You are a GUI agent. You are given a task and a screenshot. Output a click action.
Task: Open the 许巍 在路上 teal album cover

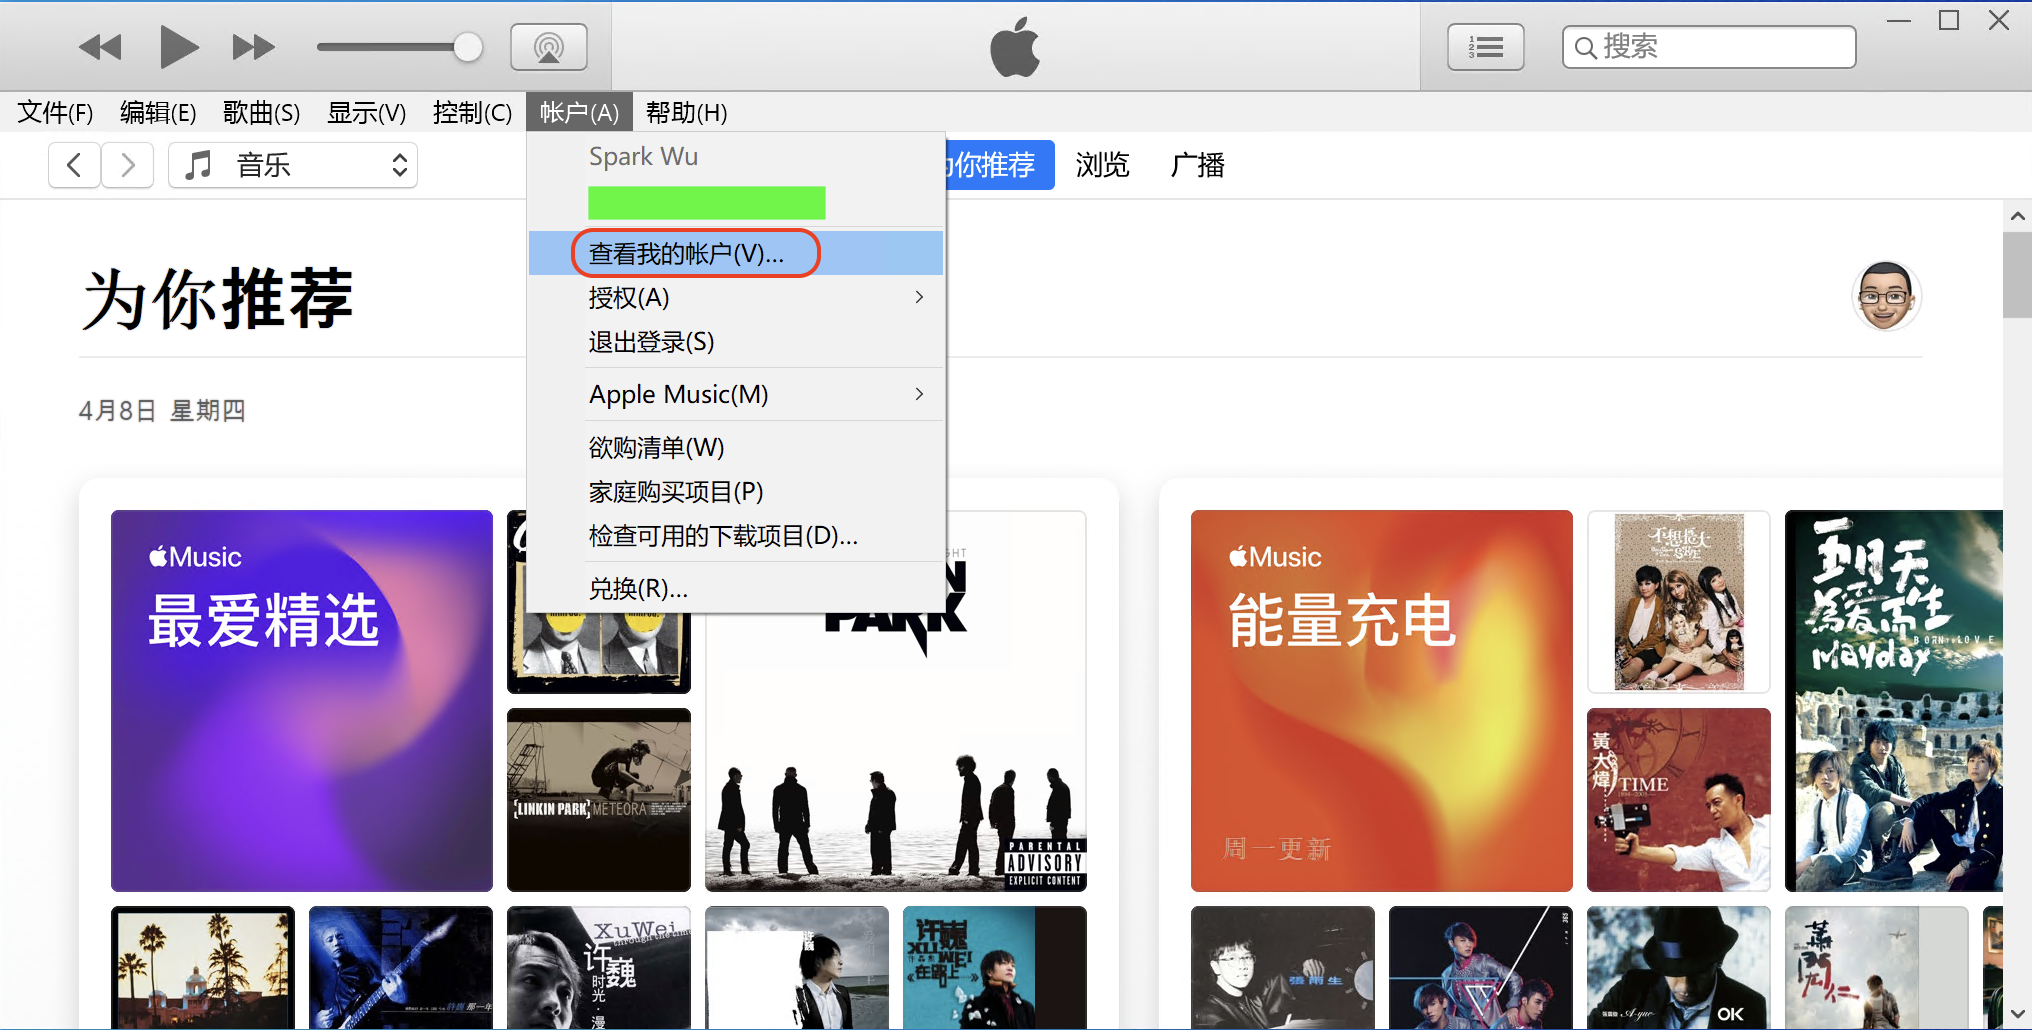pyautogui.click(x=995, y=967)
